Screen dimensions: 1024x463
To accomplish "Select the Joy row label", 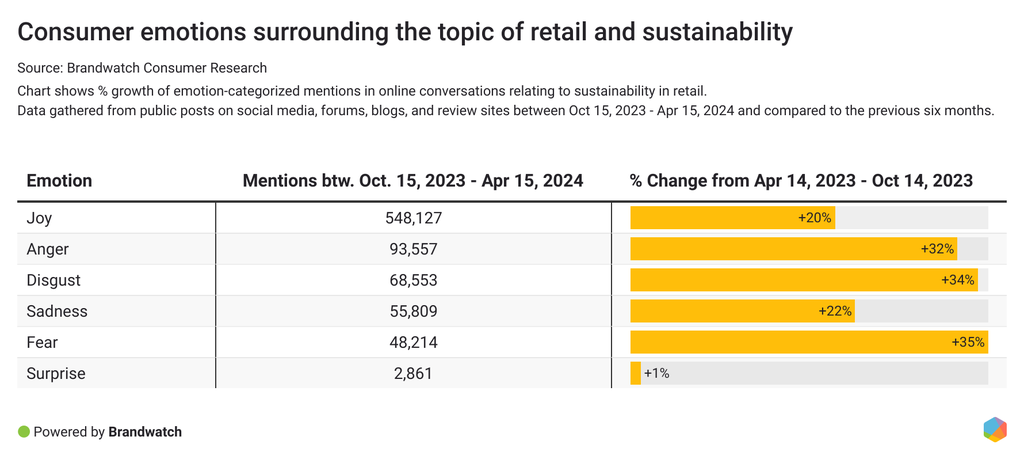I will (x=42, y=218).
